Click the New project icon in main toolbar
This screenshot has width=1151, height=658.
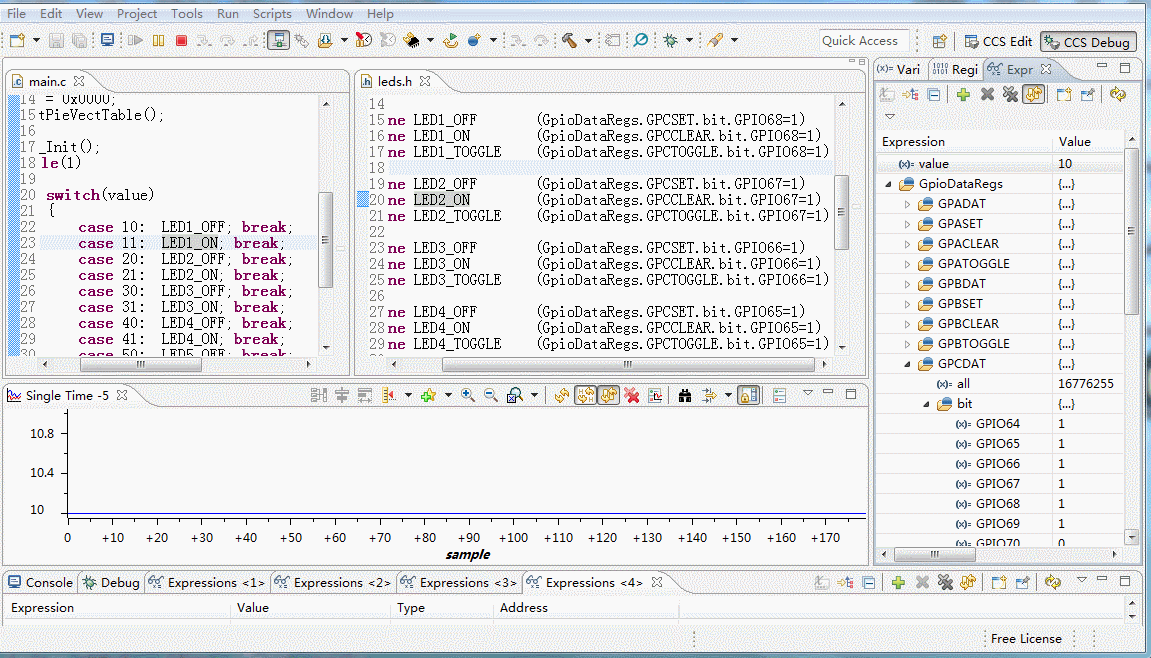point(16,40)
